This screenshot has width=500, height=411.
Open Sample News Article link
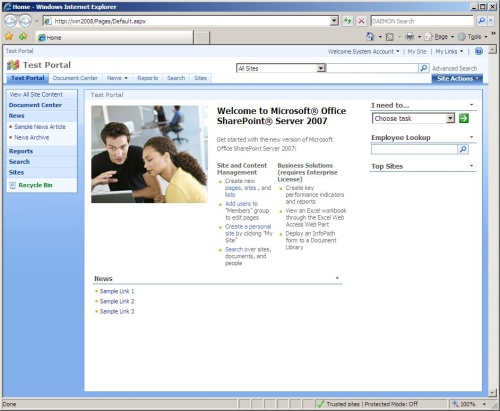[x=40, y=127]
